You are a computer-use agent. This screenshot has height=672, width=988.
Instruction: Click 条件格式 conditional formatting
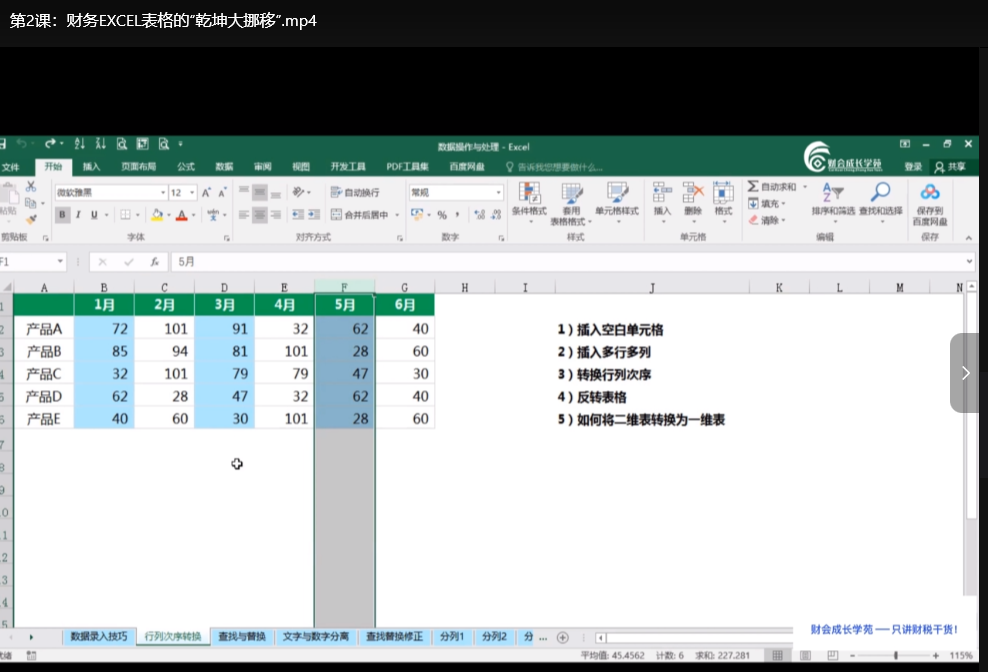(529, 202)
